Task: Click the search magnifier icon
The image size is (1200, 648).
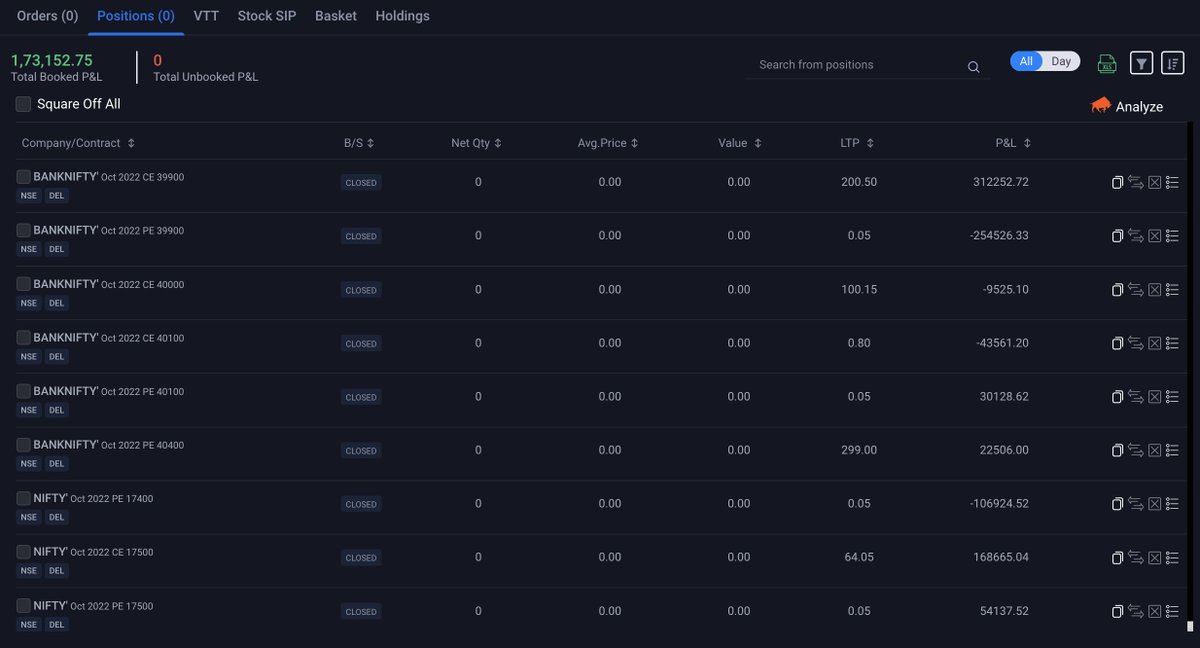Action: pos(973,67)
